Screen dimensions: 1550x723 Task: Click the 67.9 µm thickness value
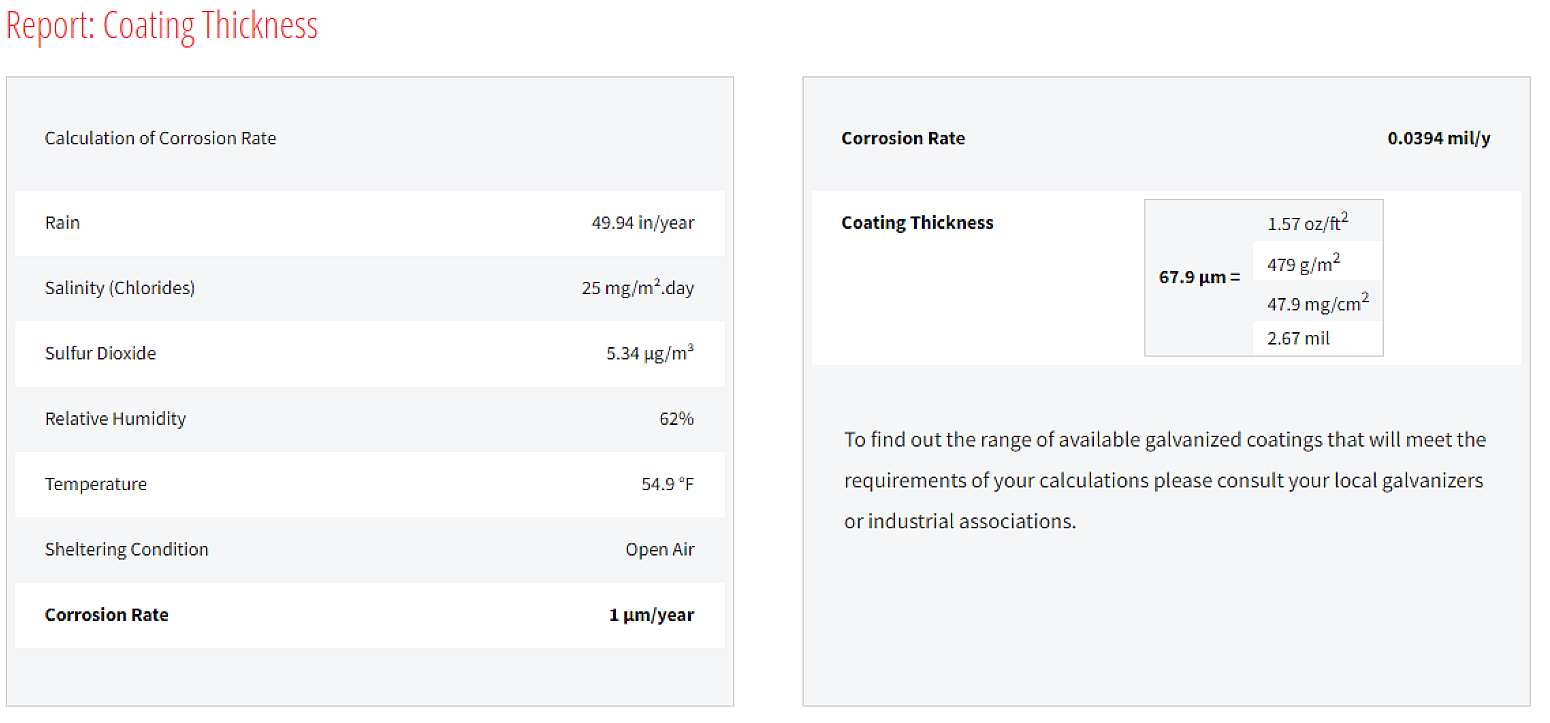coord(1198,277)
